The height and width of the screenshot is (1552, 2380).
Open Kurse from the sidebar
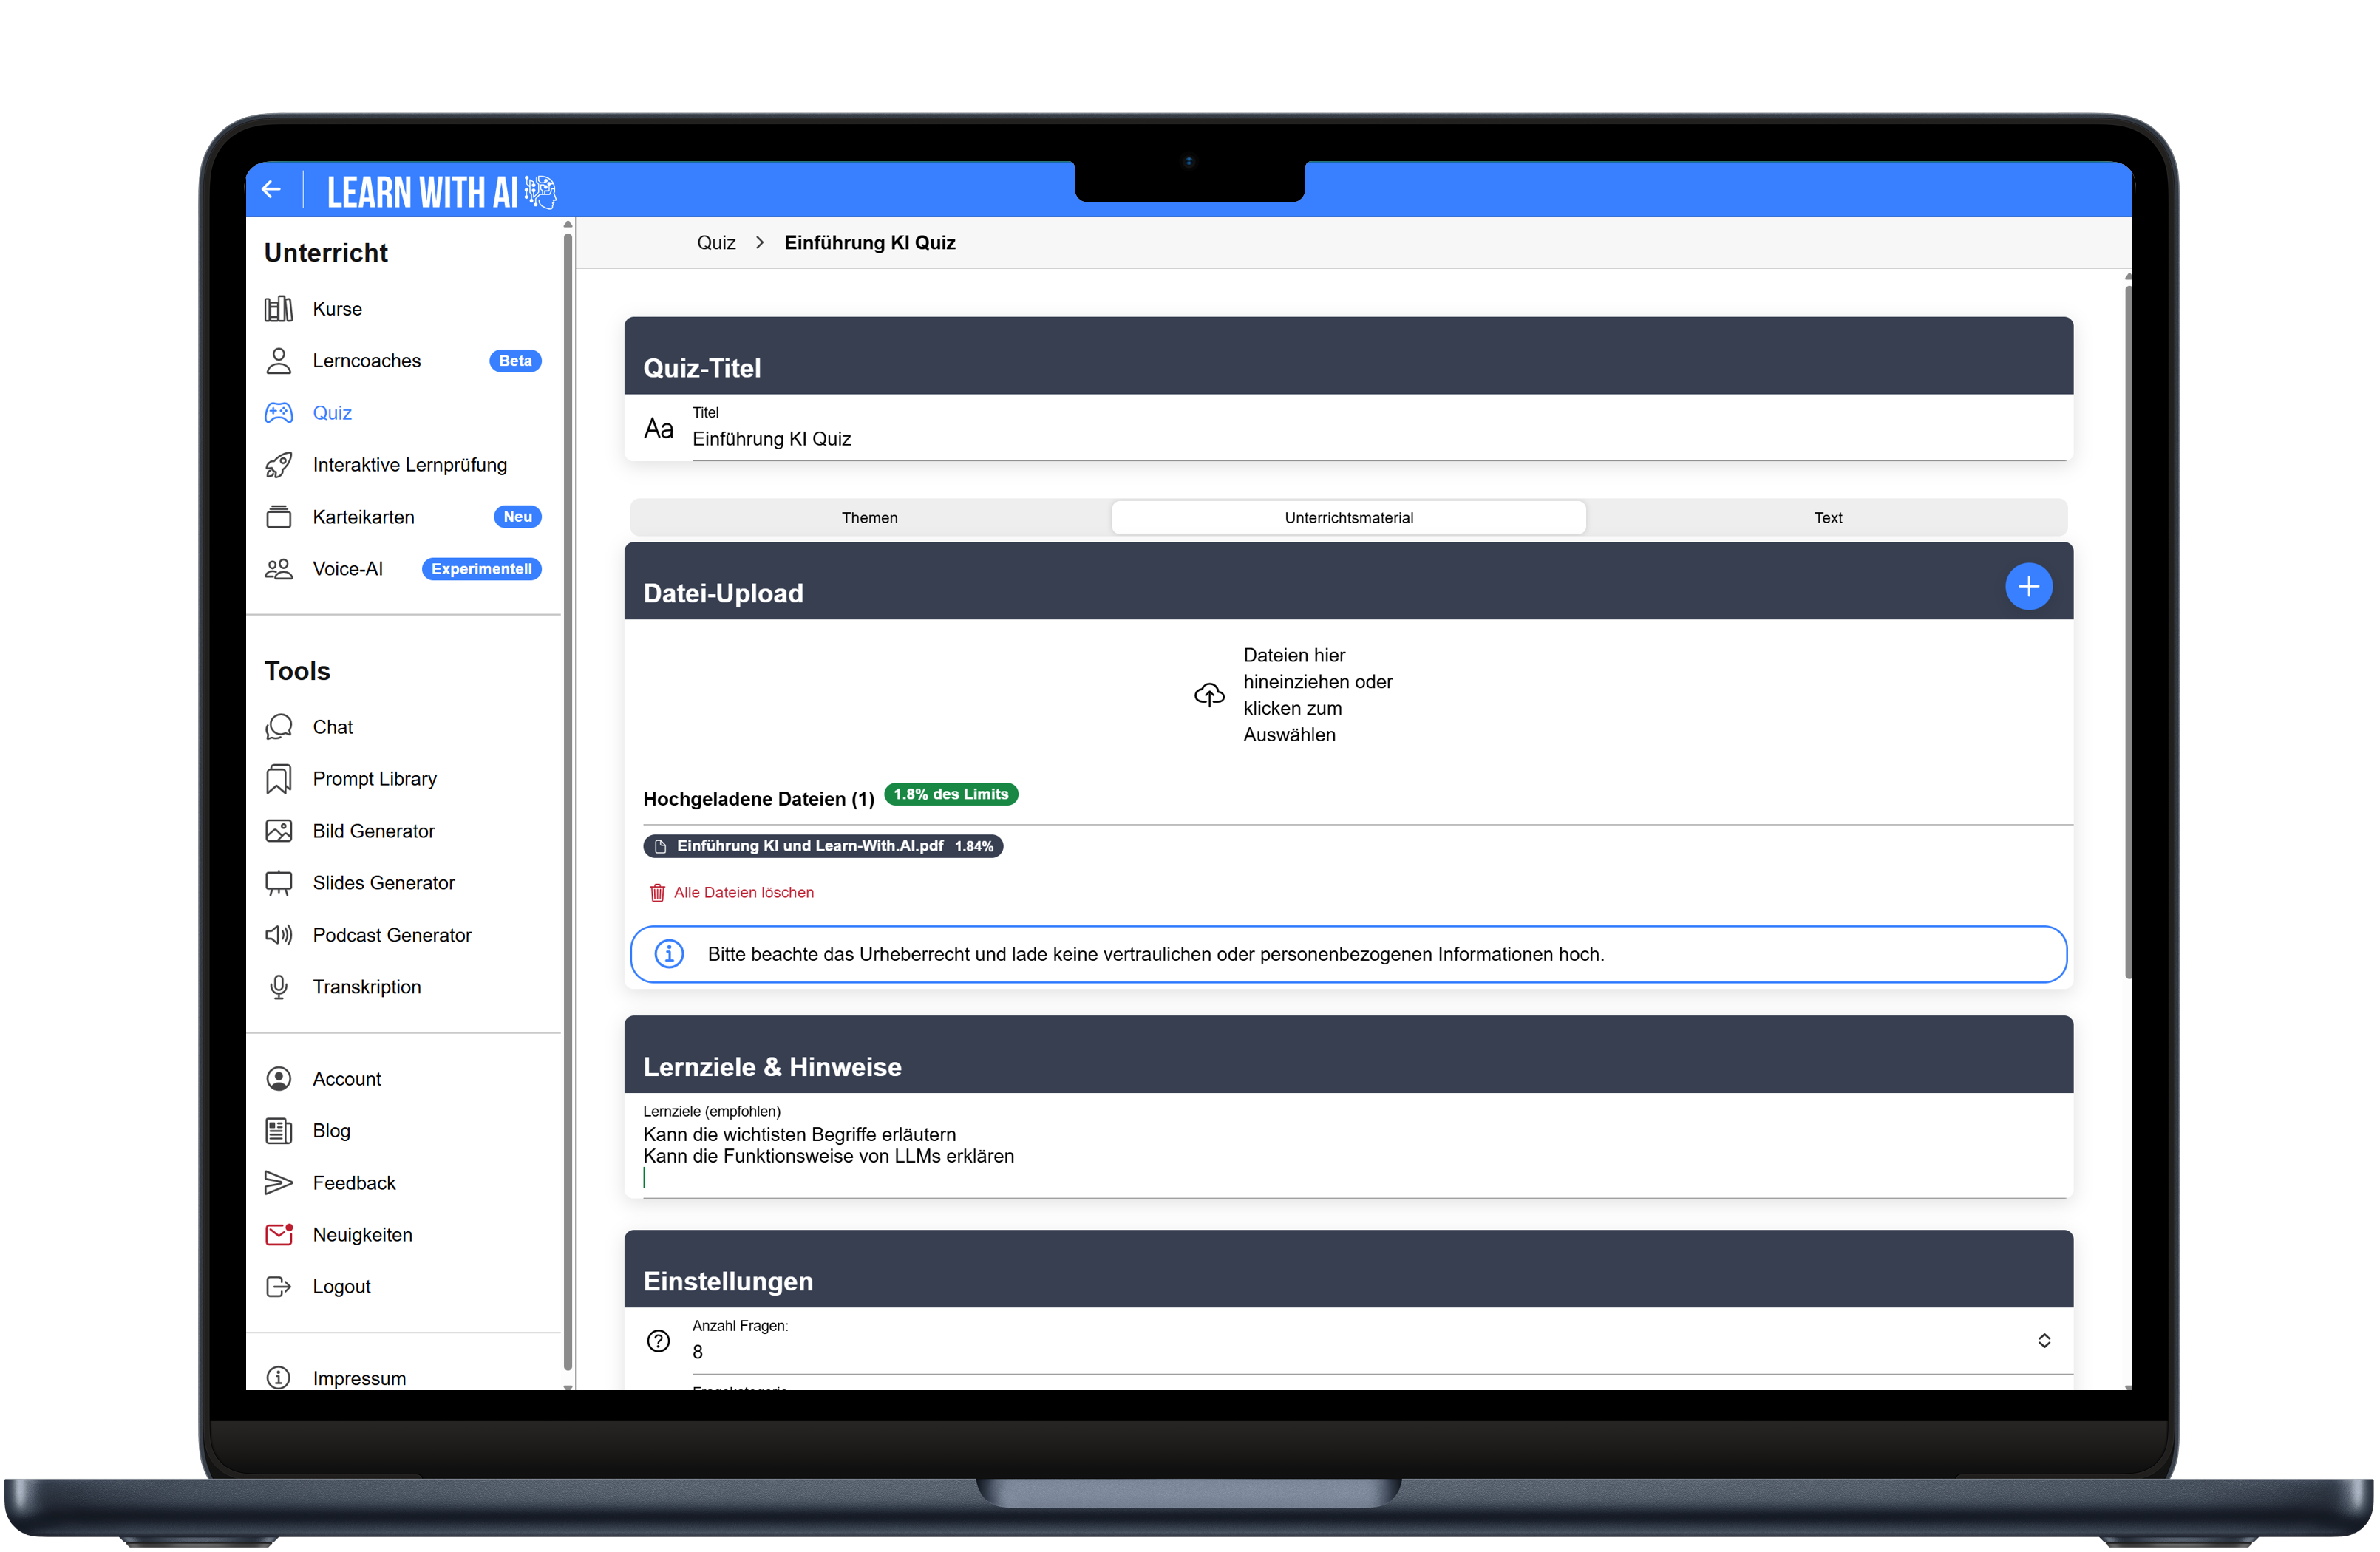(336, 309)
